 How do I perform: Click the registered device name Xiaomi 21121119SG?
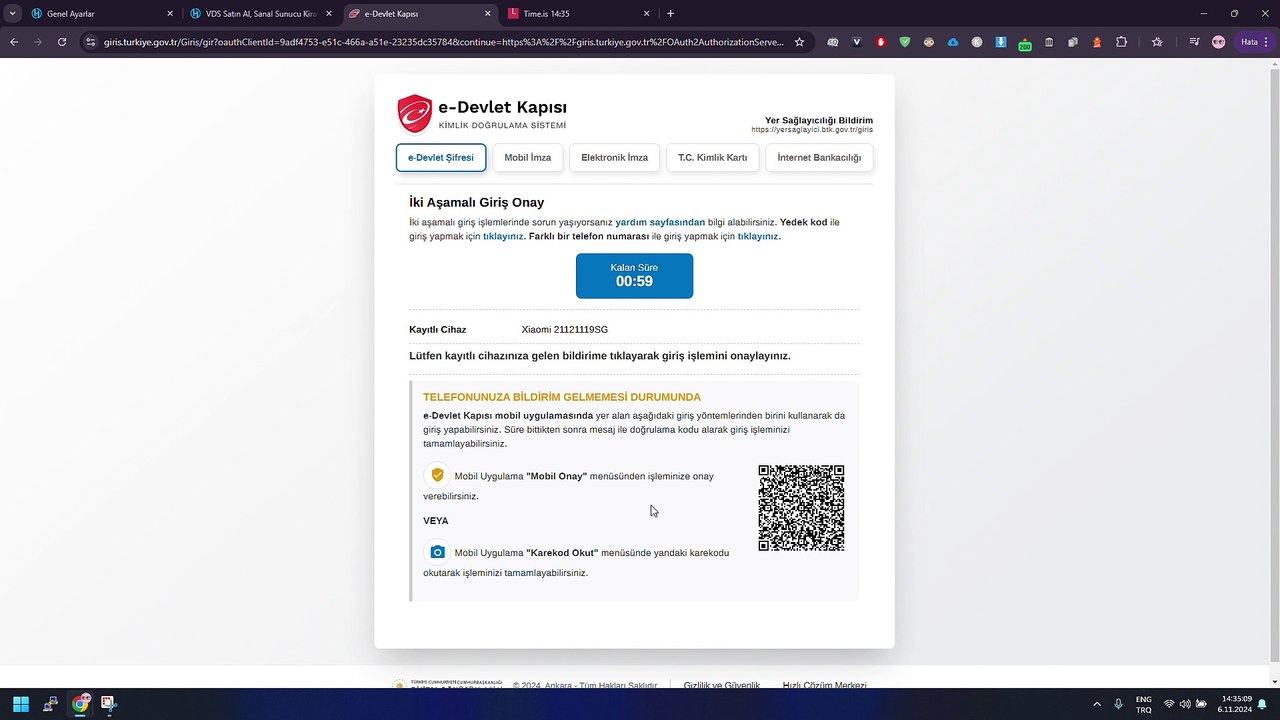[x=565, y=330]
